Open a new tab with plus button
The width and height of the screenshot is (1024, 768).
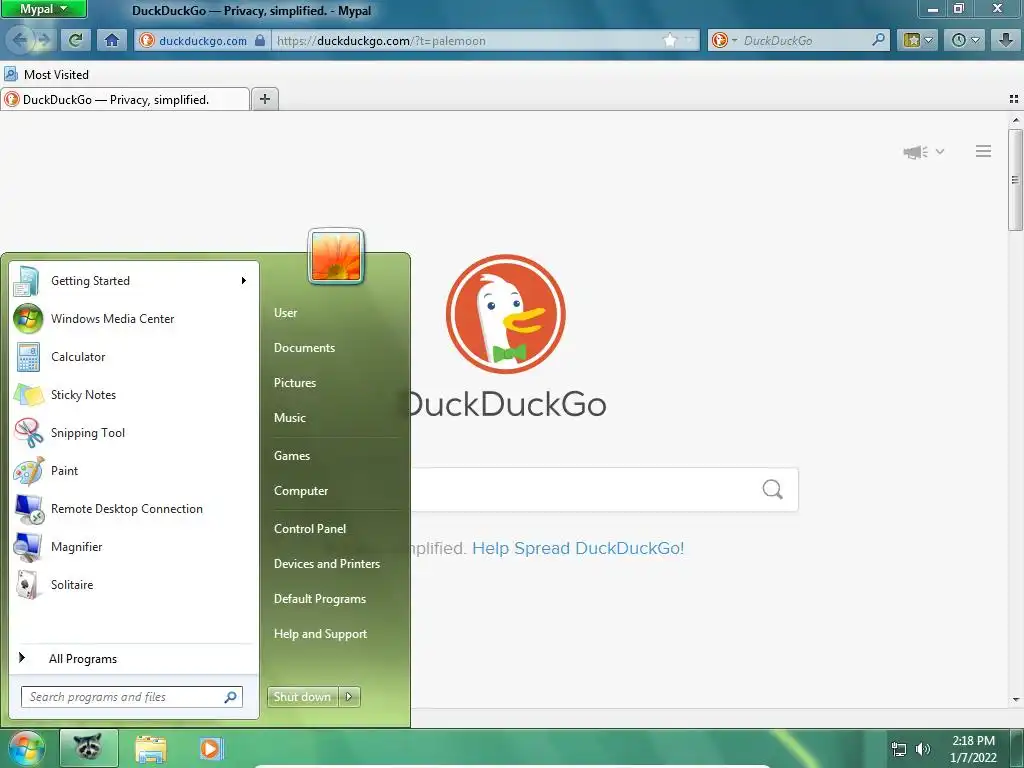coord(264,99)
